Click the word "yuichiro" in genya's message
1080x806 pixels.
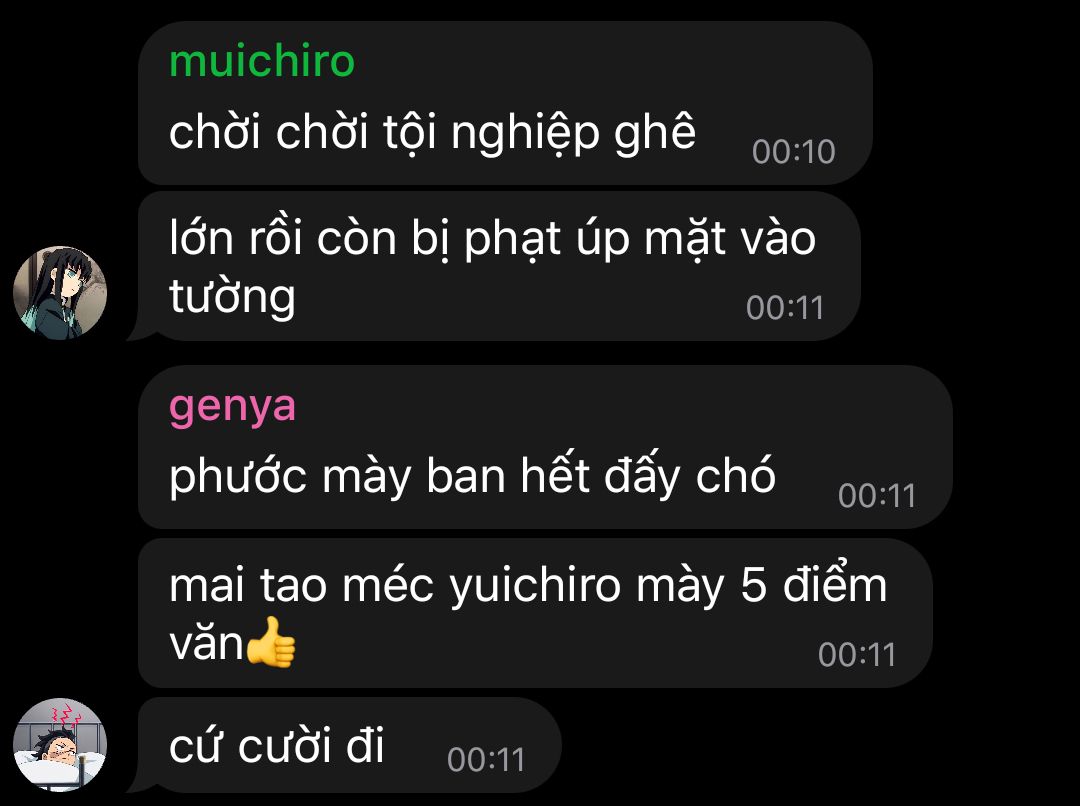[535, 588]
